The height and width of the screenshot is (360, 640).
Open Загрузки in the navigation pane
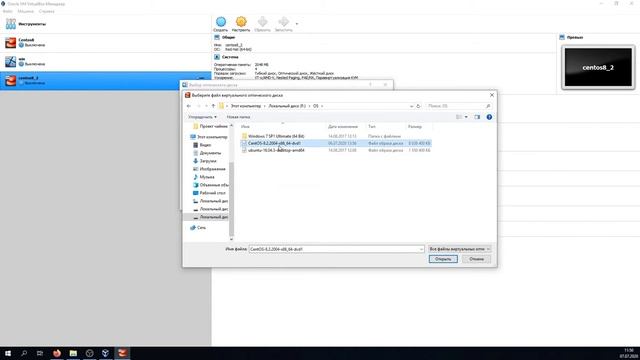pos(205,161)
